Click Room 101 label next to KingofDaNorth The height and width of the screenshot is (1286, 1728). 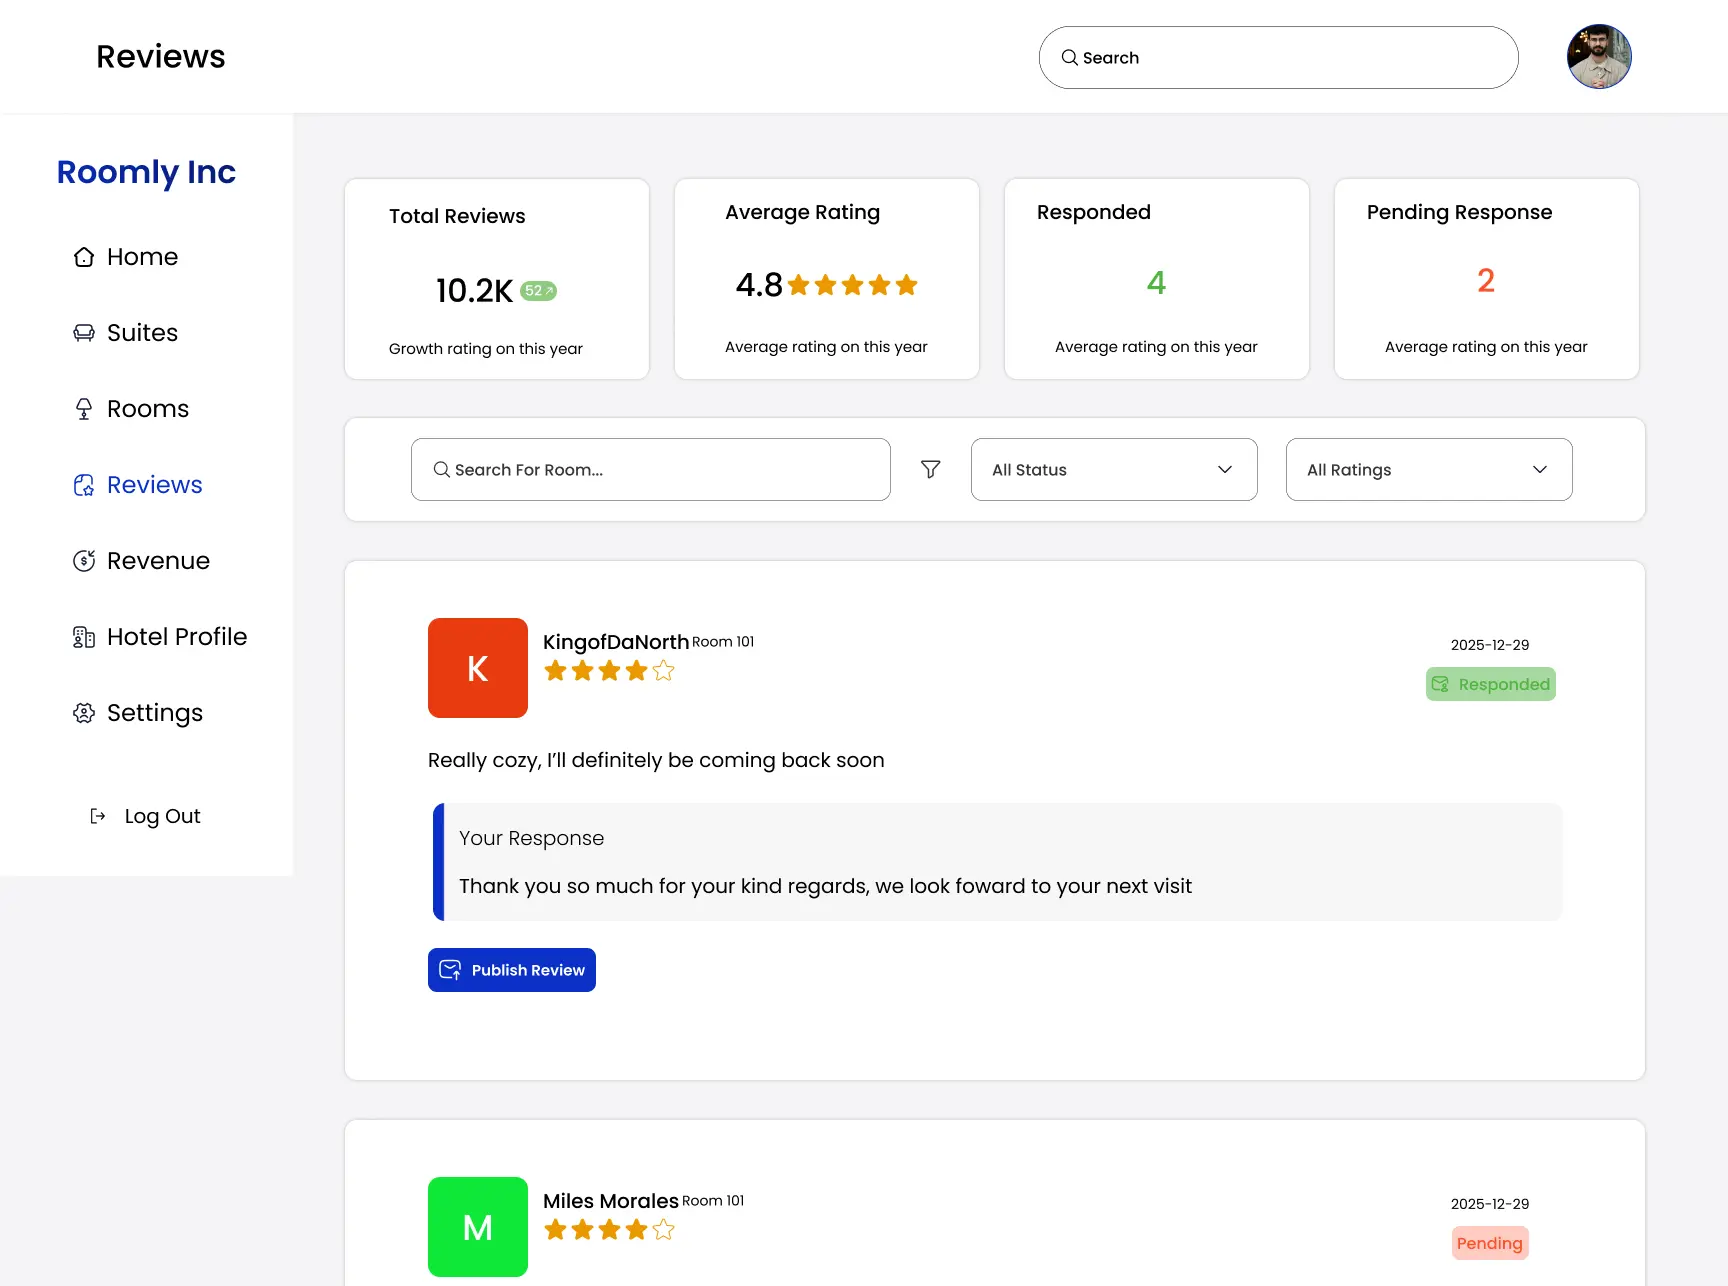(x=723, y=642)
